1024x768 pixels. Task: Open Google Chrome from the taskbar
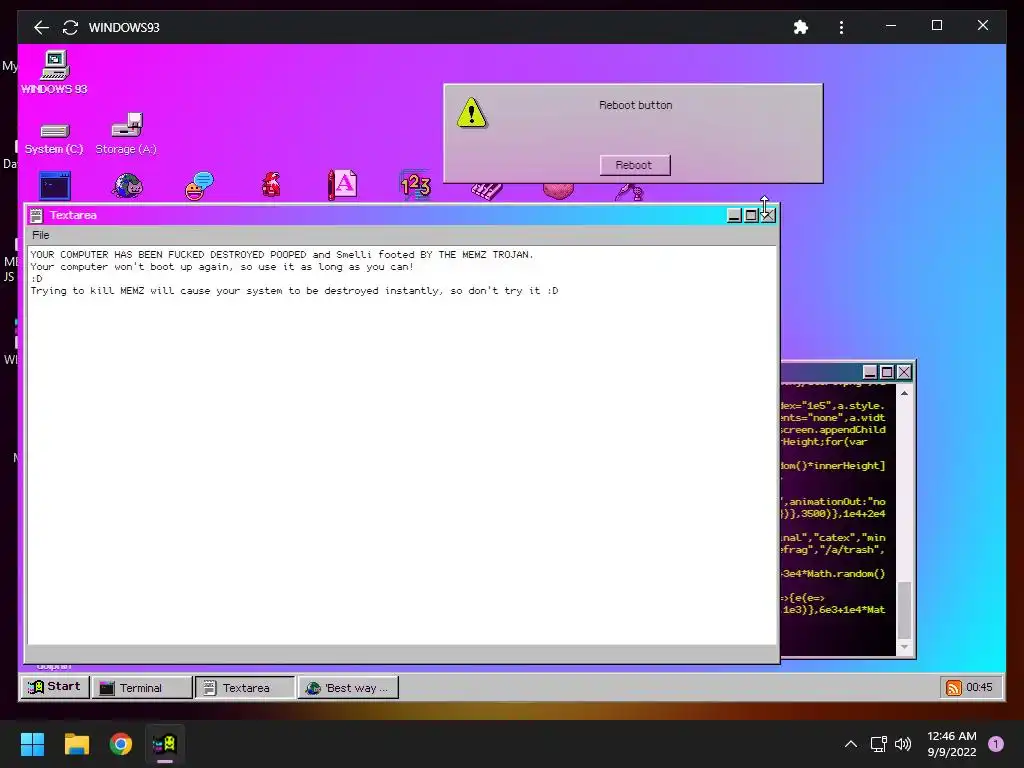click(121, 744)
